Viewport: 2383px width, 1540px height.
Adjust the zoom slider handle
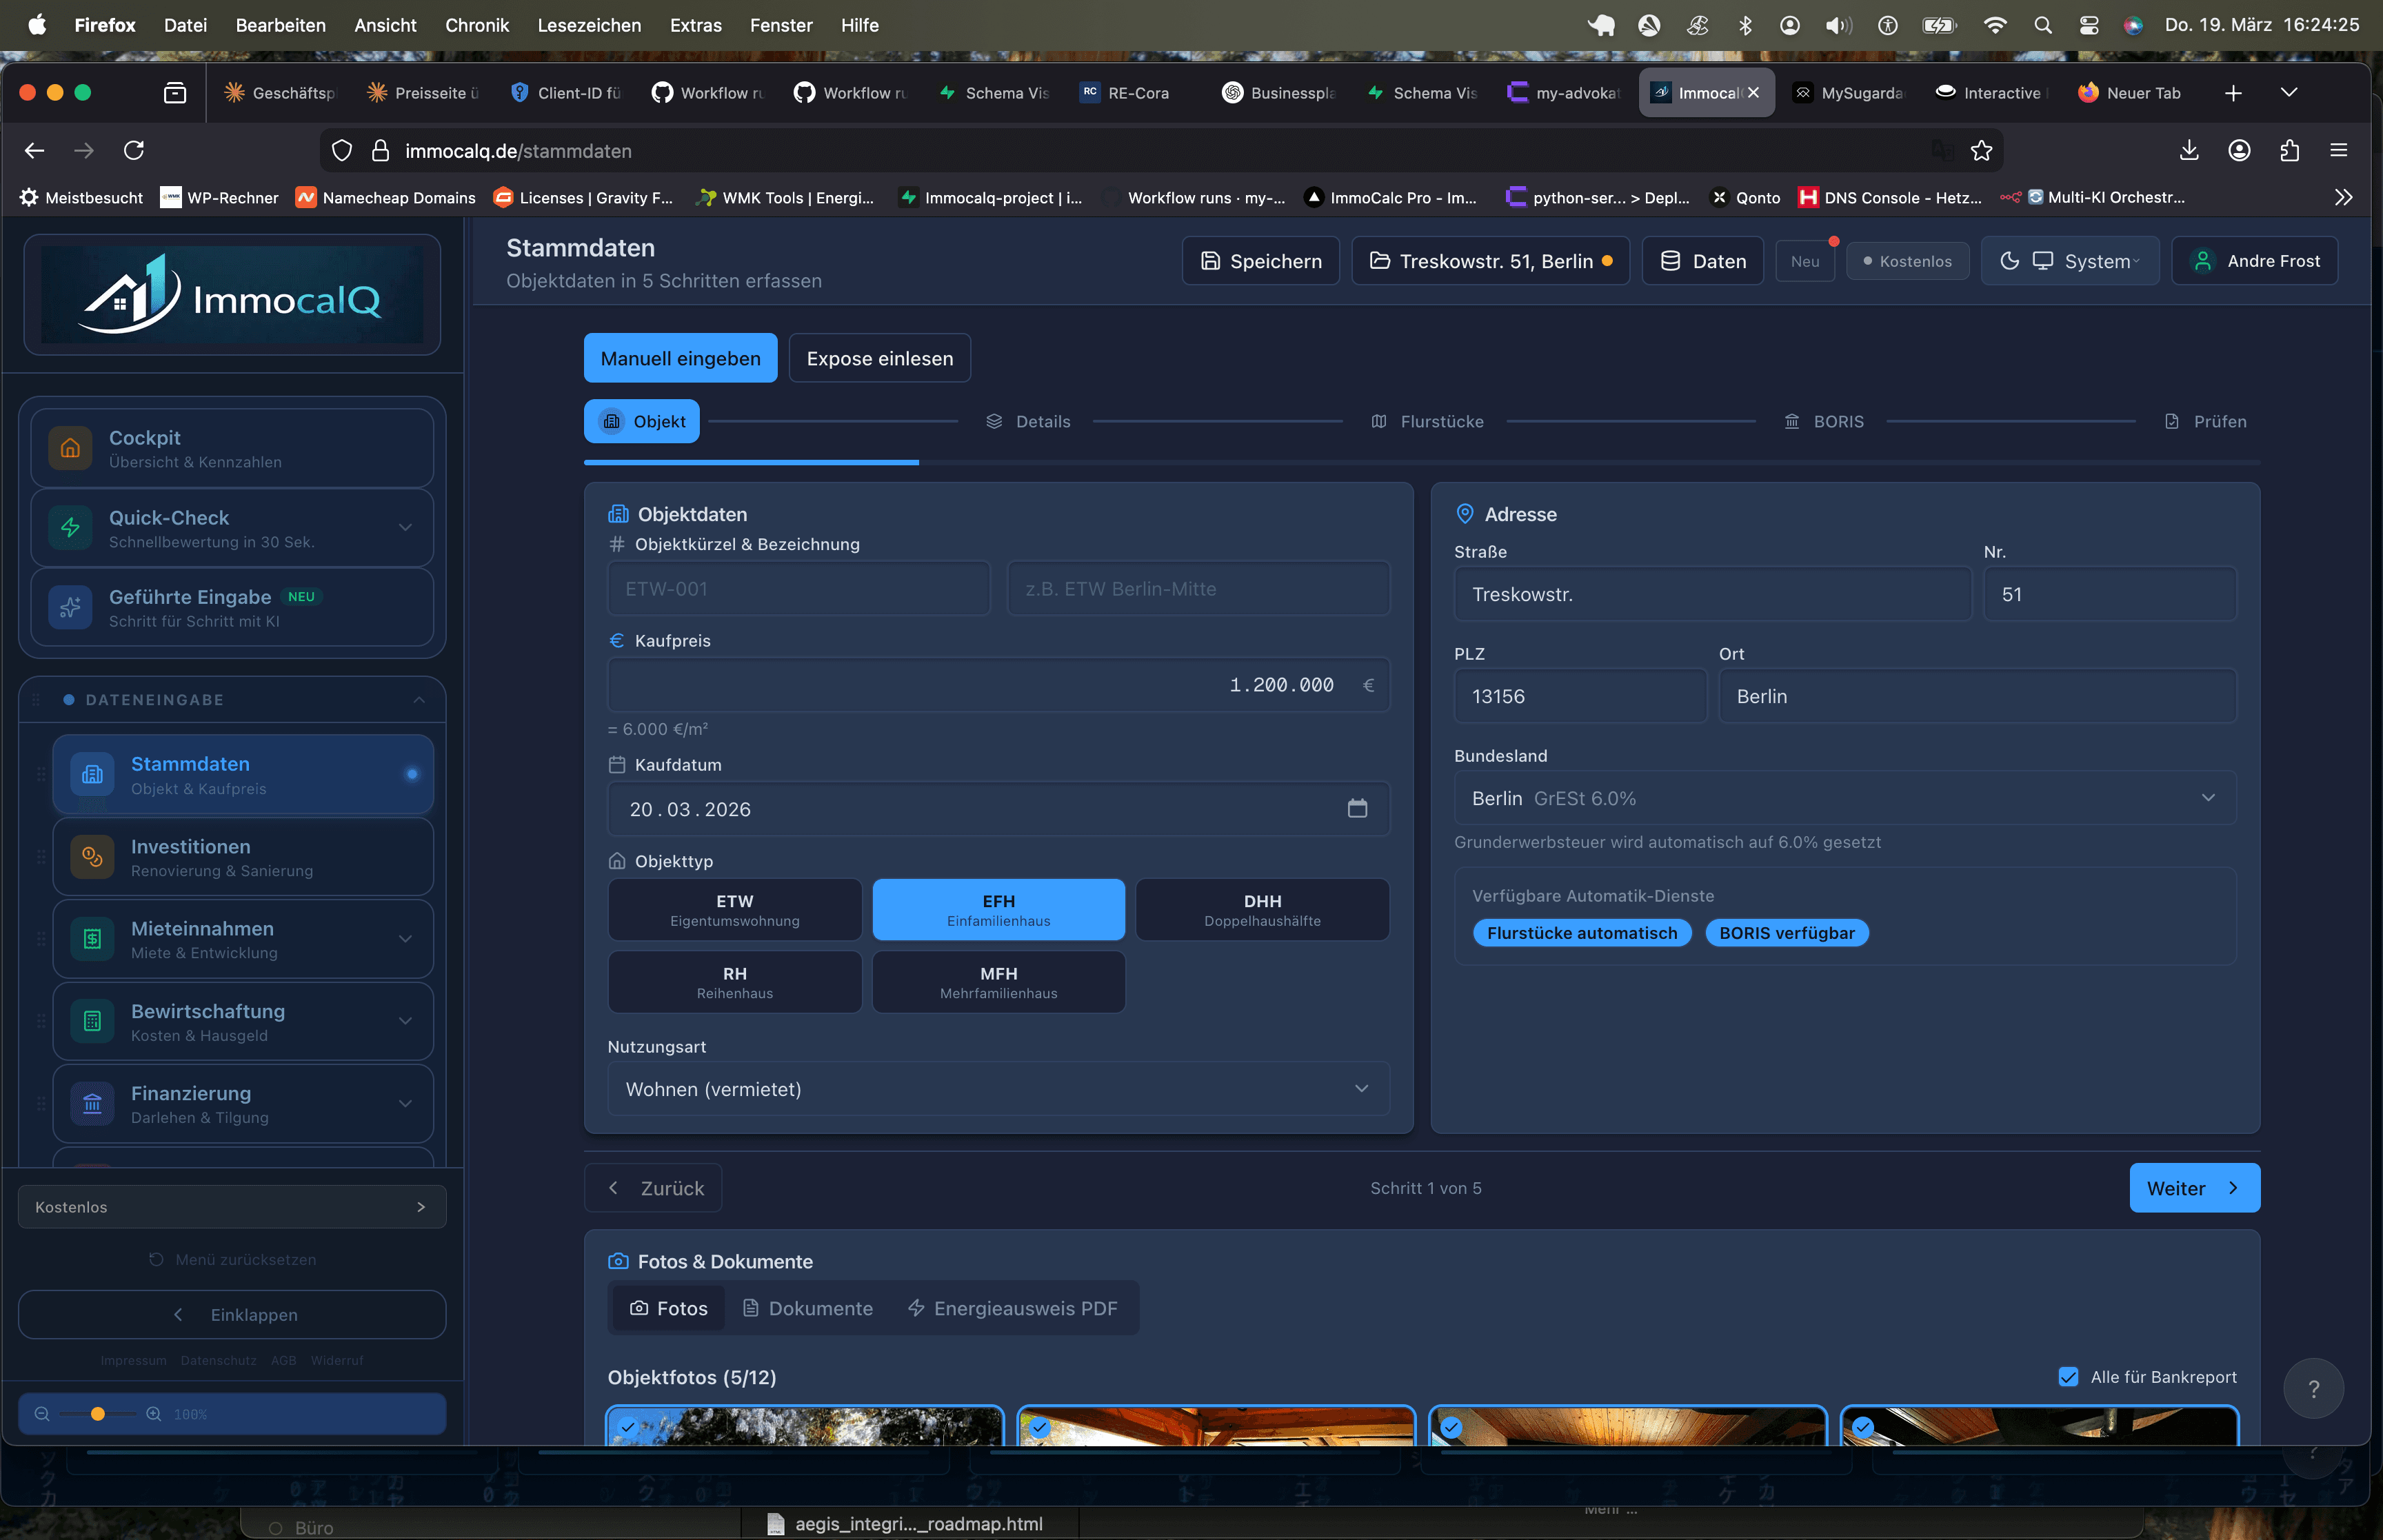tap(98, 1414)
